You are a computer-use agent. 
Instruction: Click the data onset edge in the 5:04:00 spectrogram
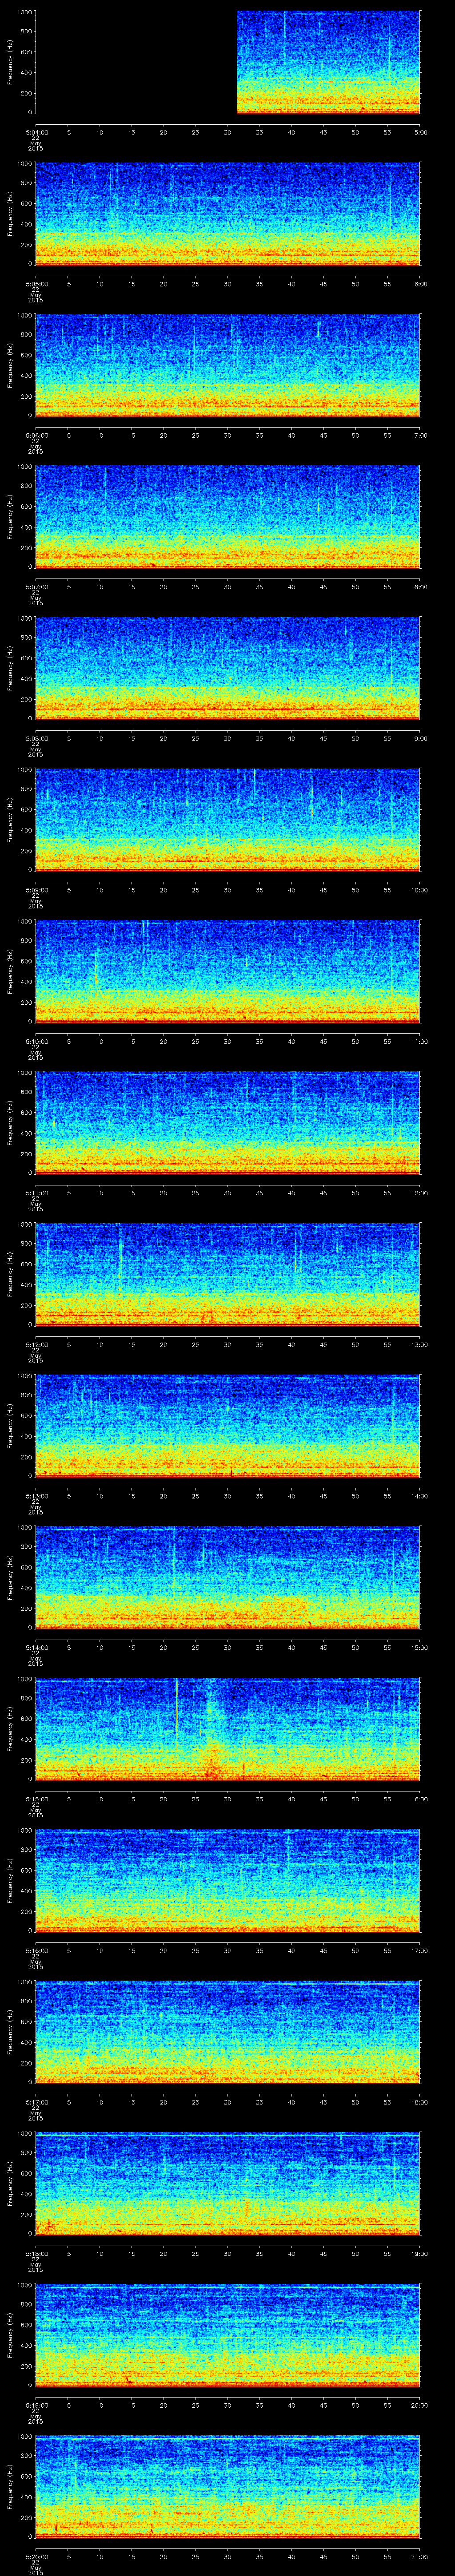tap(237, 62)
